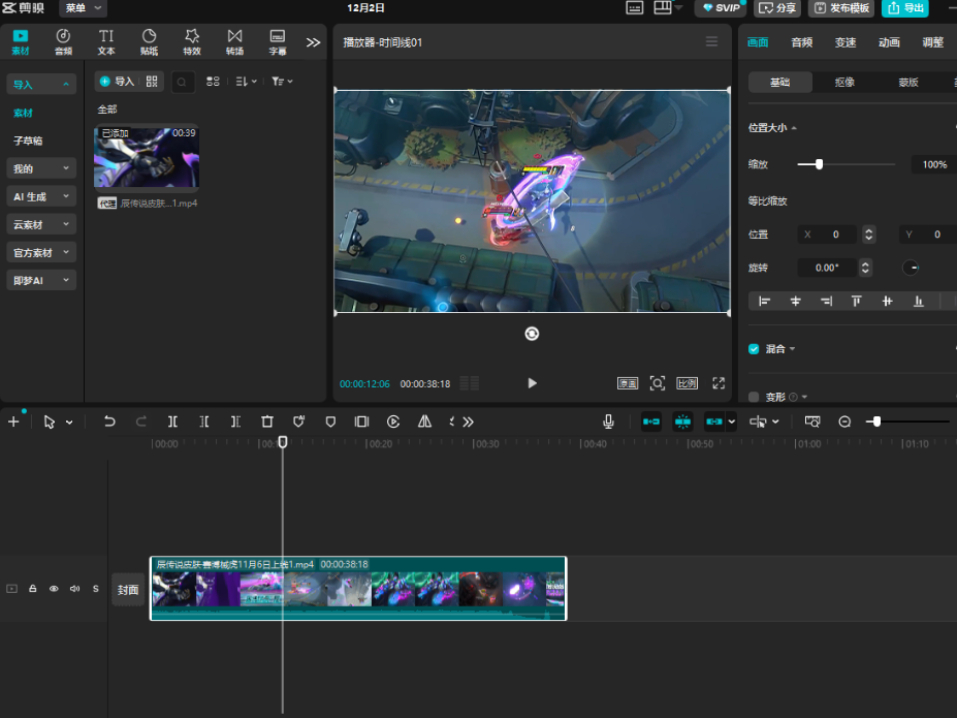Select the Stickers (贴纸) panel icon
The height and width of the screenshot is (718, 957).
[148, 42]
